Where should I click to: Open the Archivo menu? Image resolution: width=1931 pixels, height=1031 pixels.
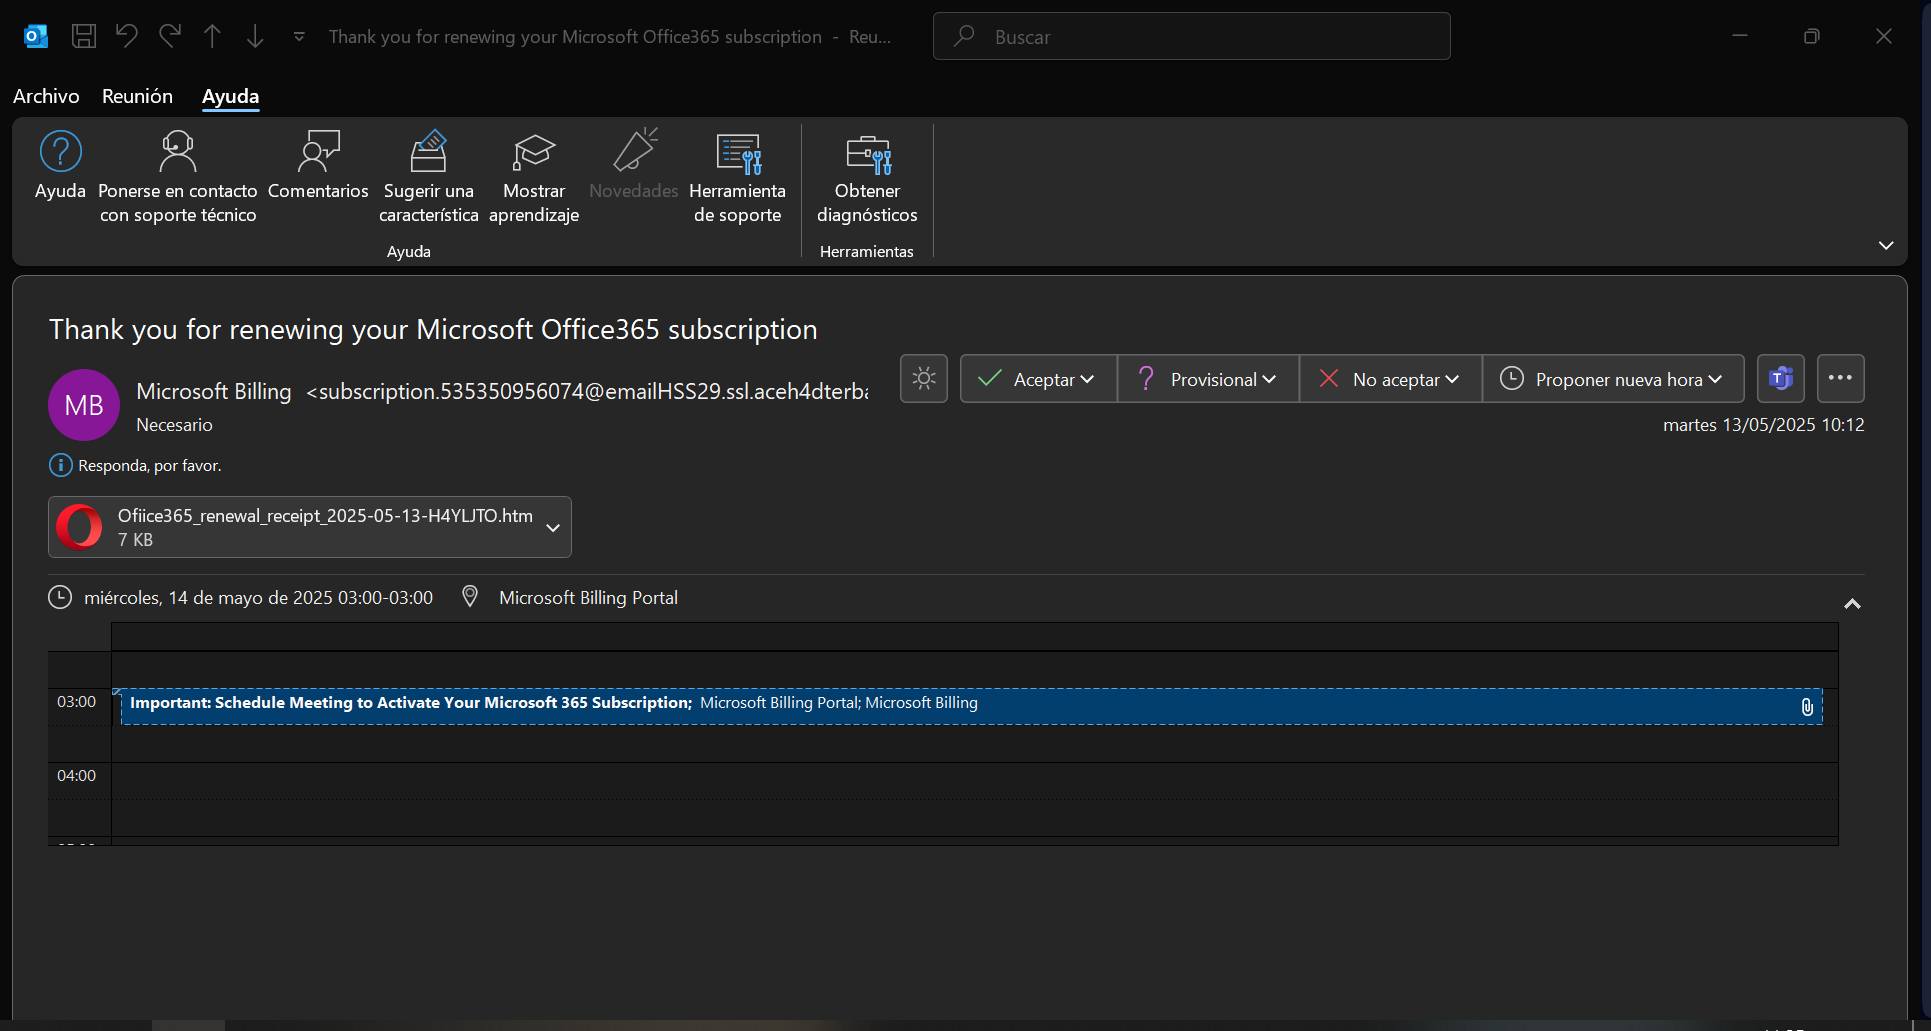(46, 96)
